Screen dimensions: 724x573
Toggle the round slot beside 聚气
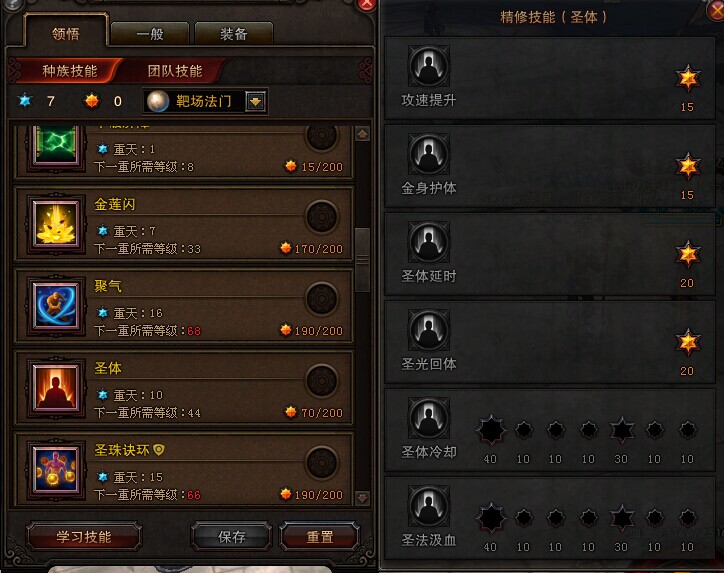tap(322, 299)
